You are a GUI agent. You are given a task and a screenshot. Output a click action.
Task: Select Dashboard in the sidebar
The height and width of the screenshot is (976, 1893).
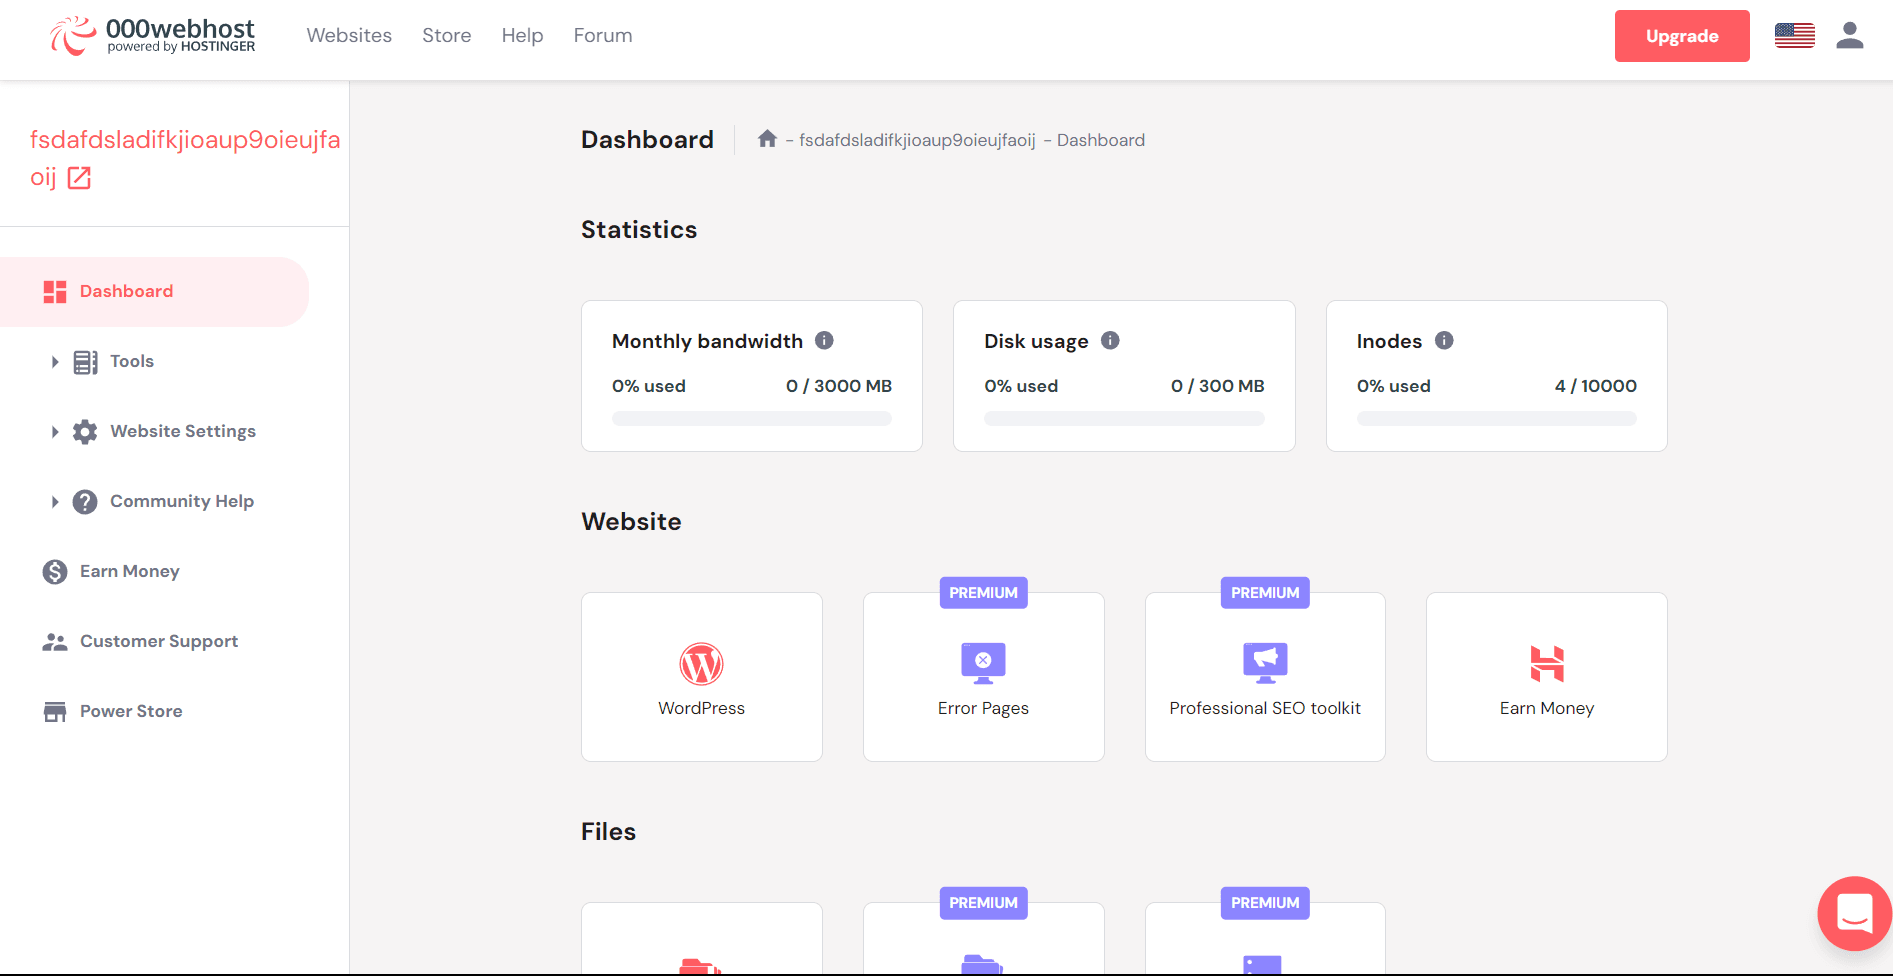154,292
